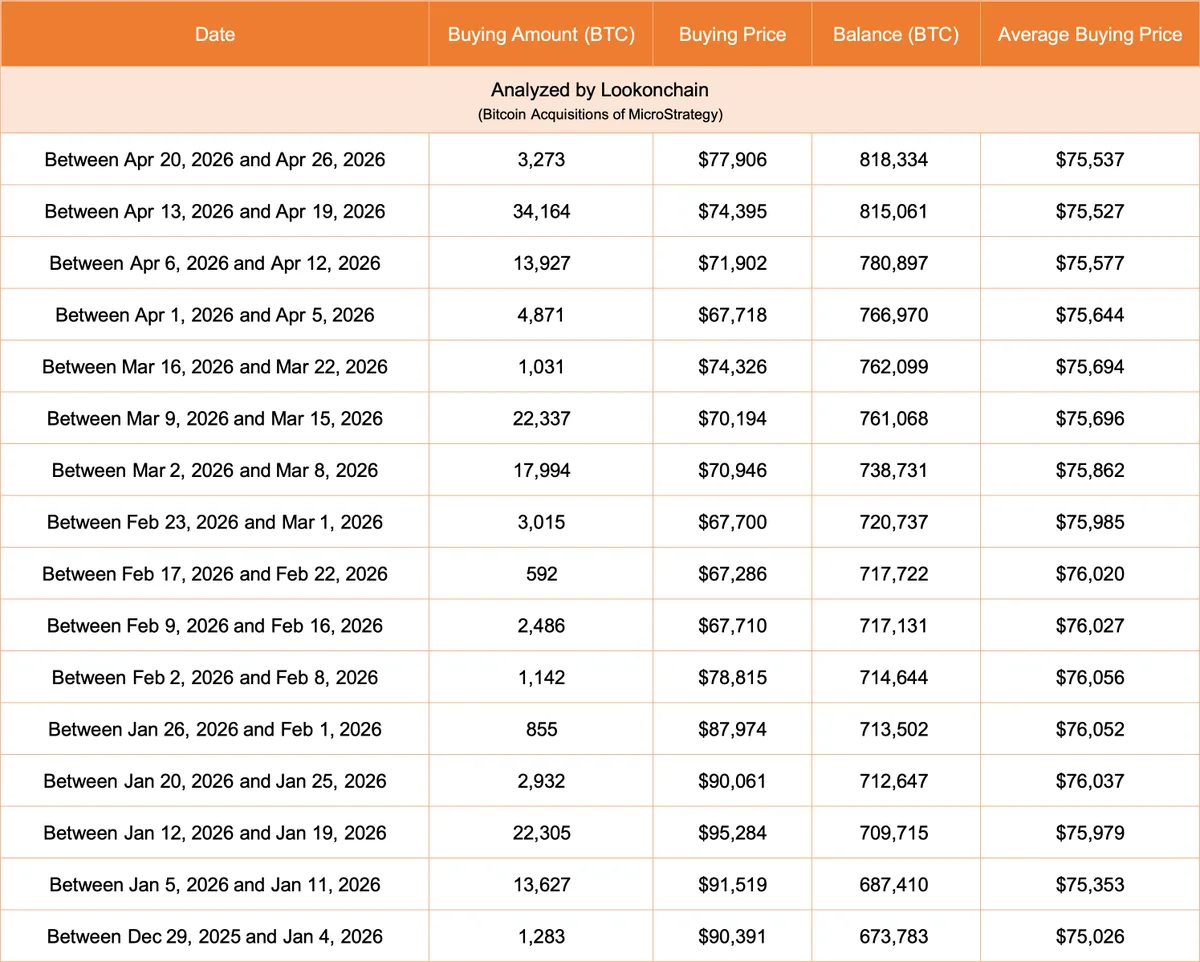Click average price $75,577
This screenshot has height=962, width=1200.
(1090, 263)
